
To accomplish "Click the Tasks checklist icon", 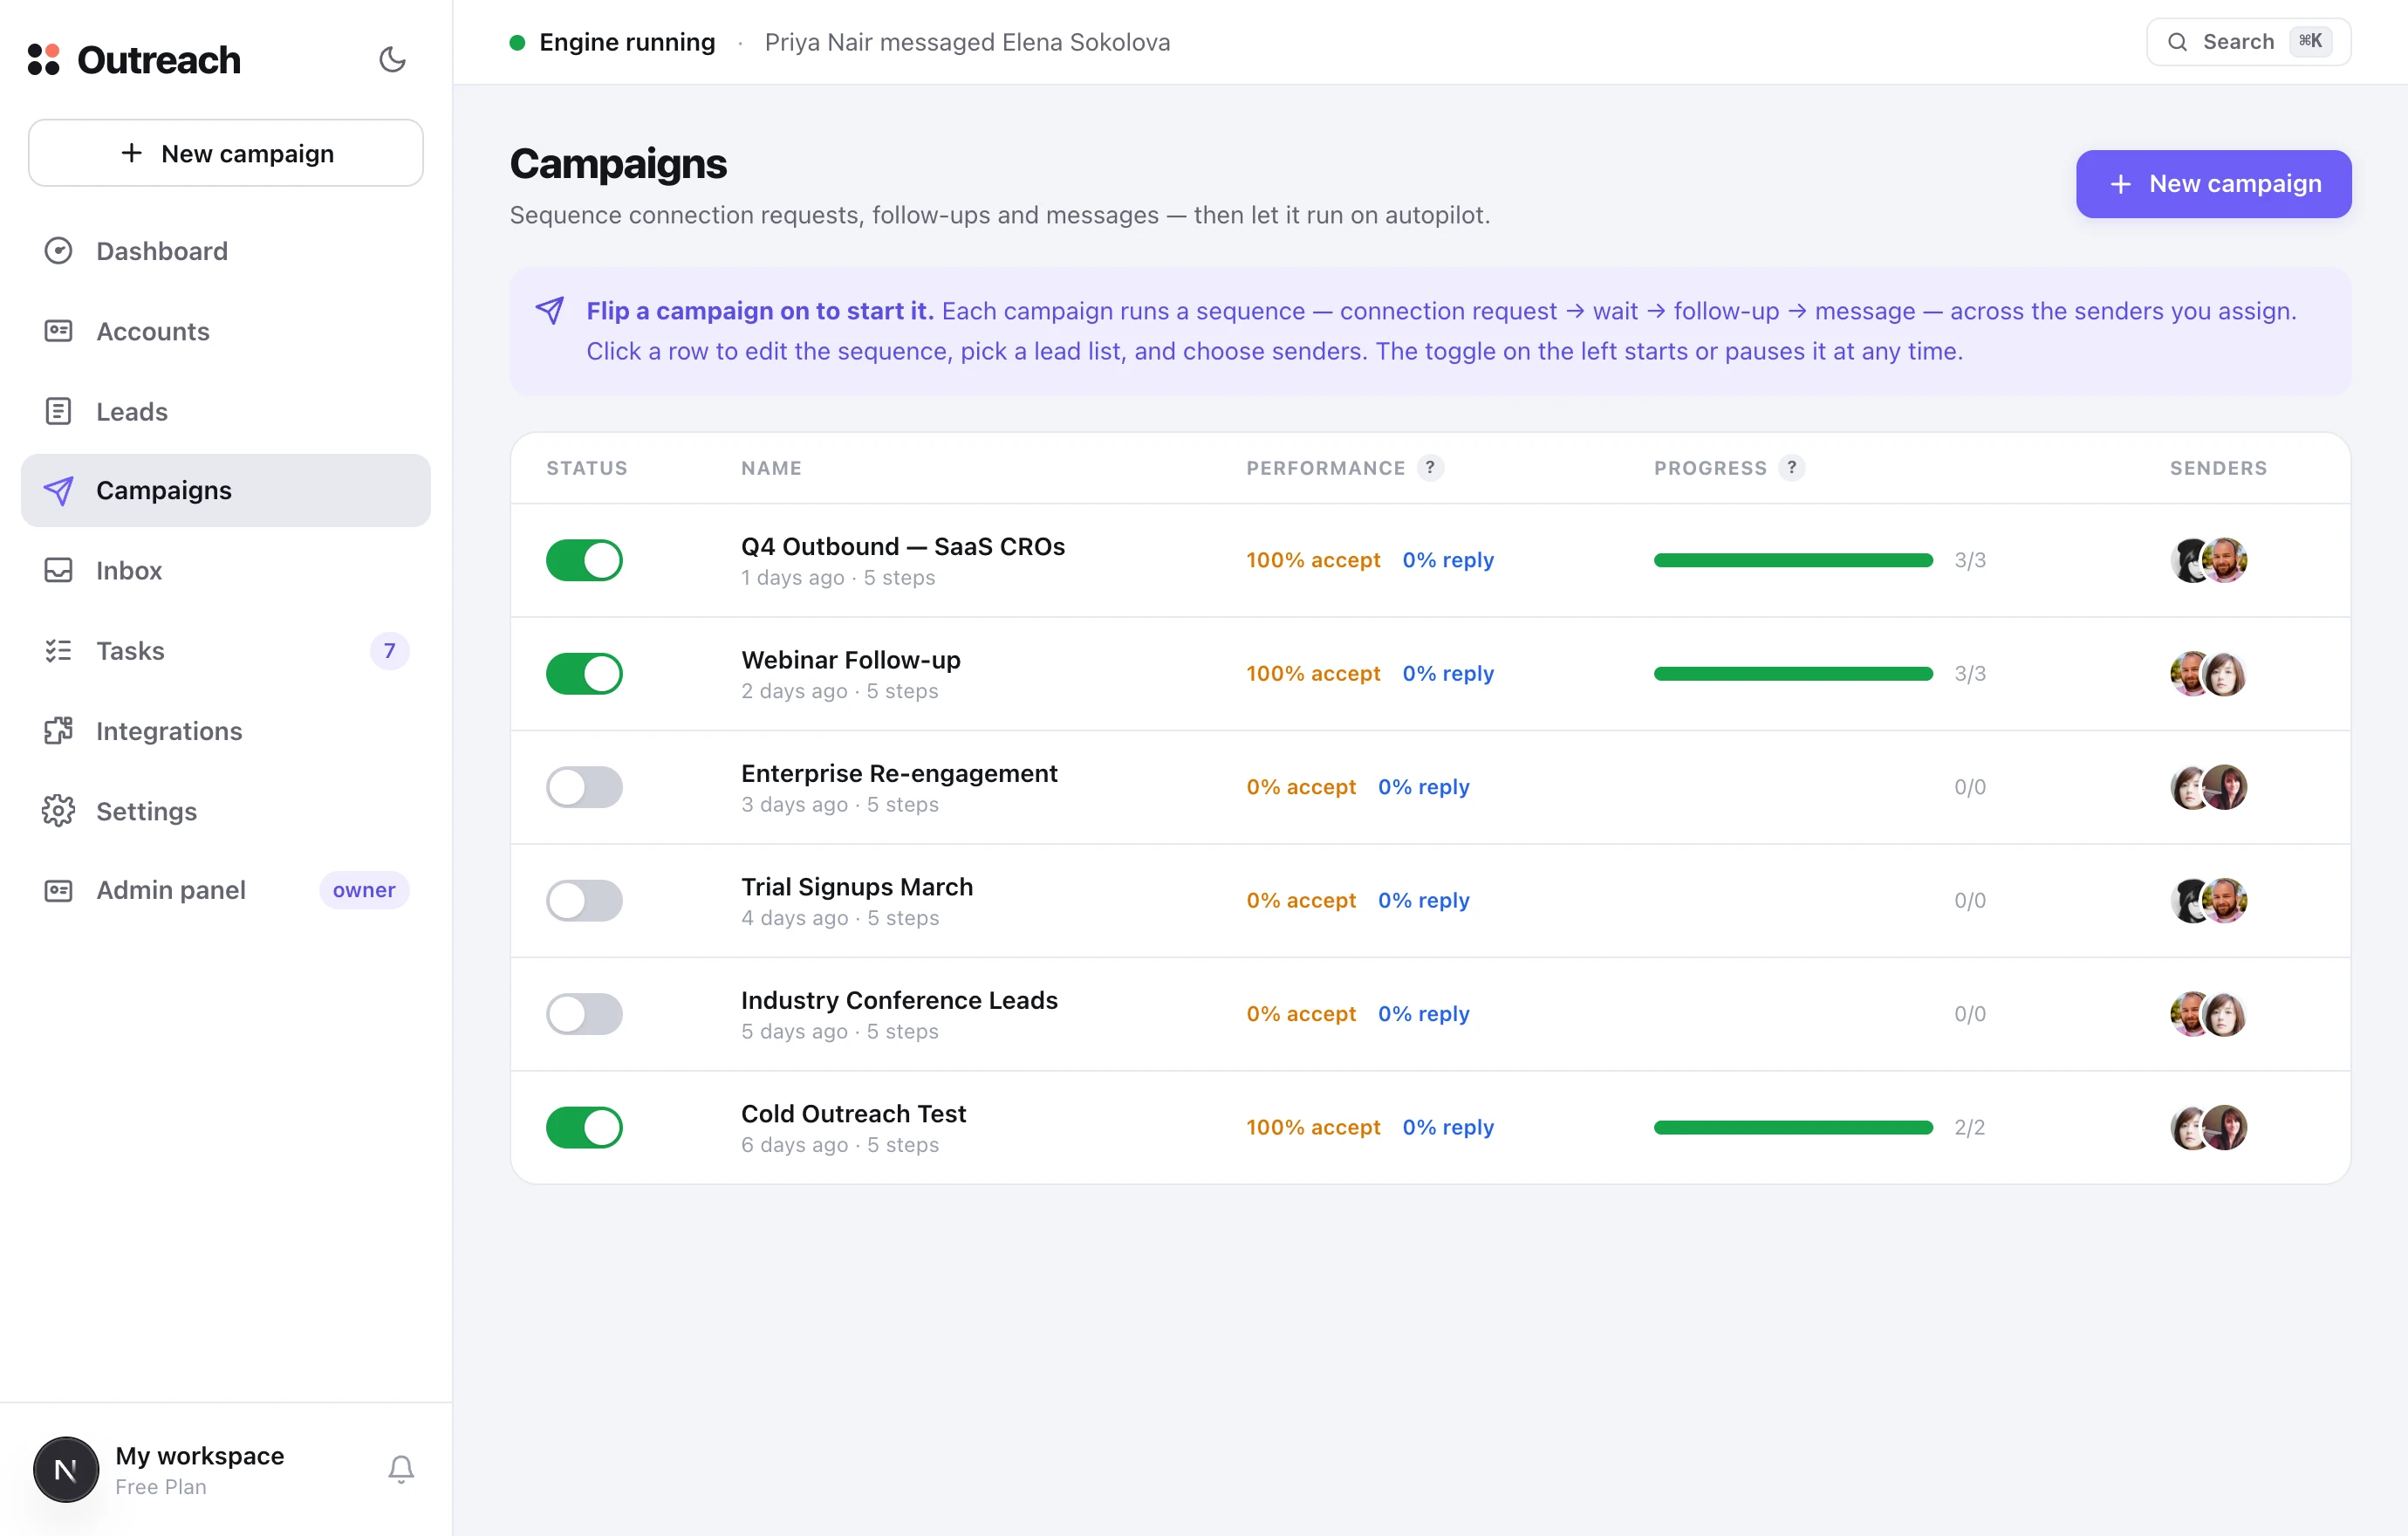I will click(58, 651).
